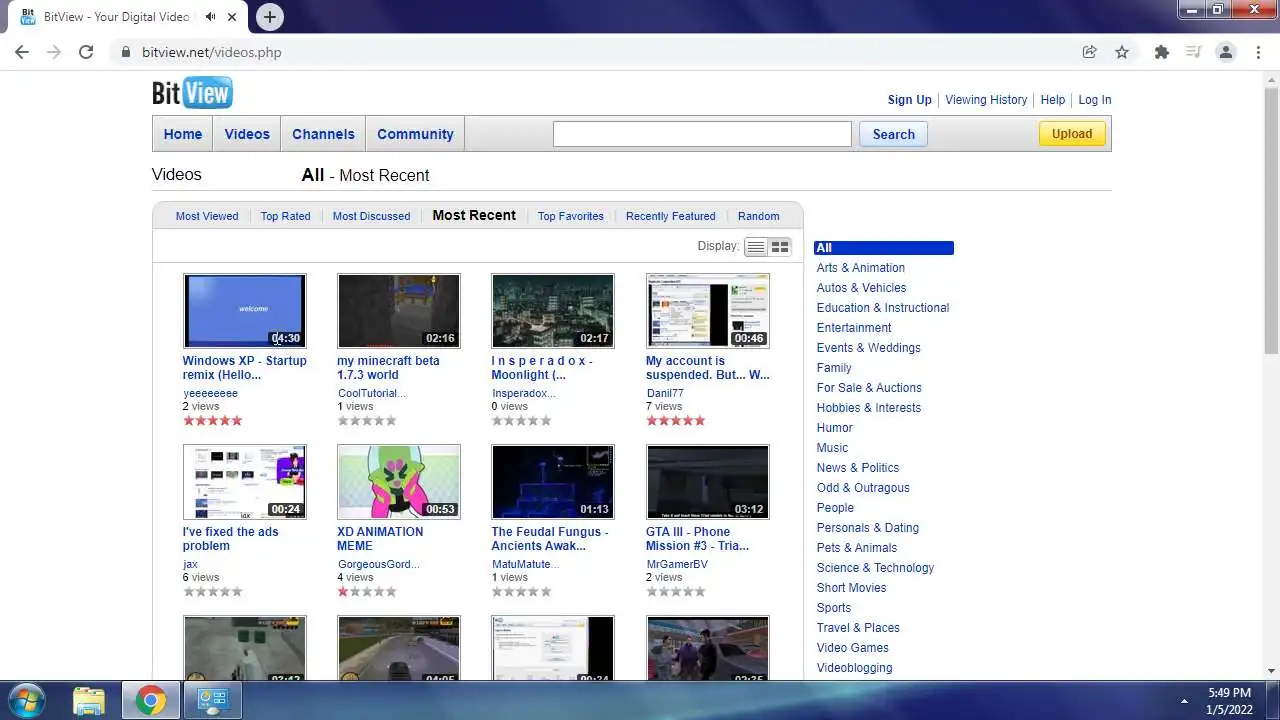The image size is (1280, 720).
Task: Open the Chrome profile avatar
Action: pos(1226,52)
